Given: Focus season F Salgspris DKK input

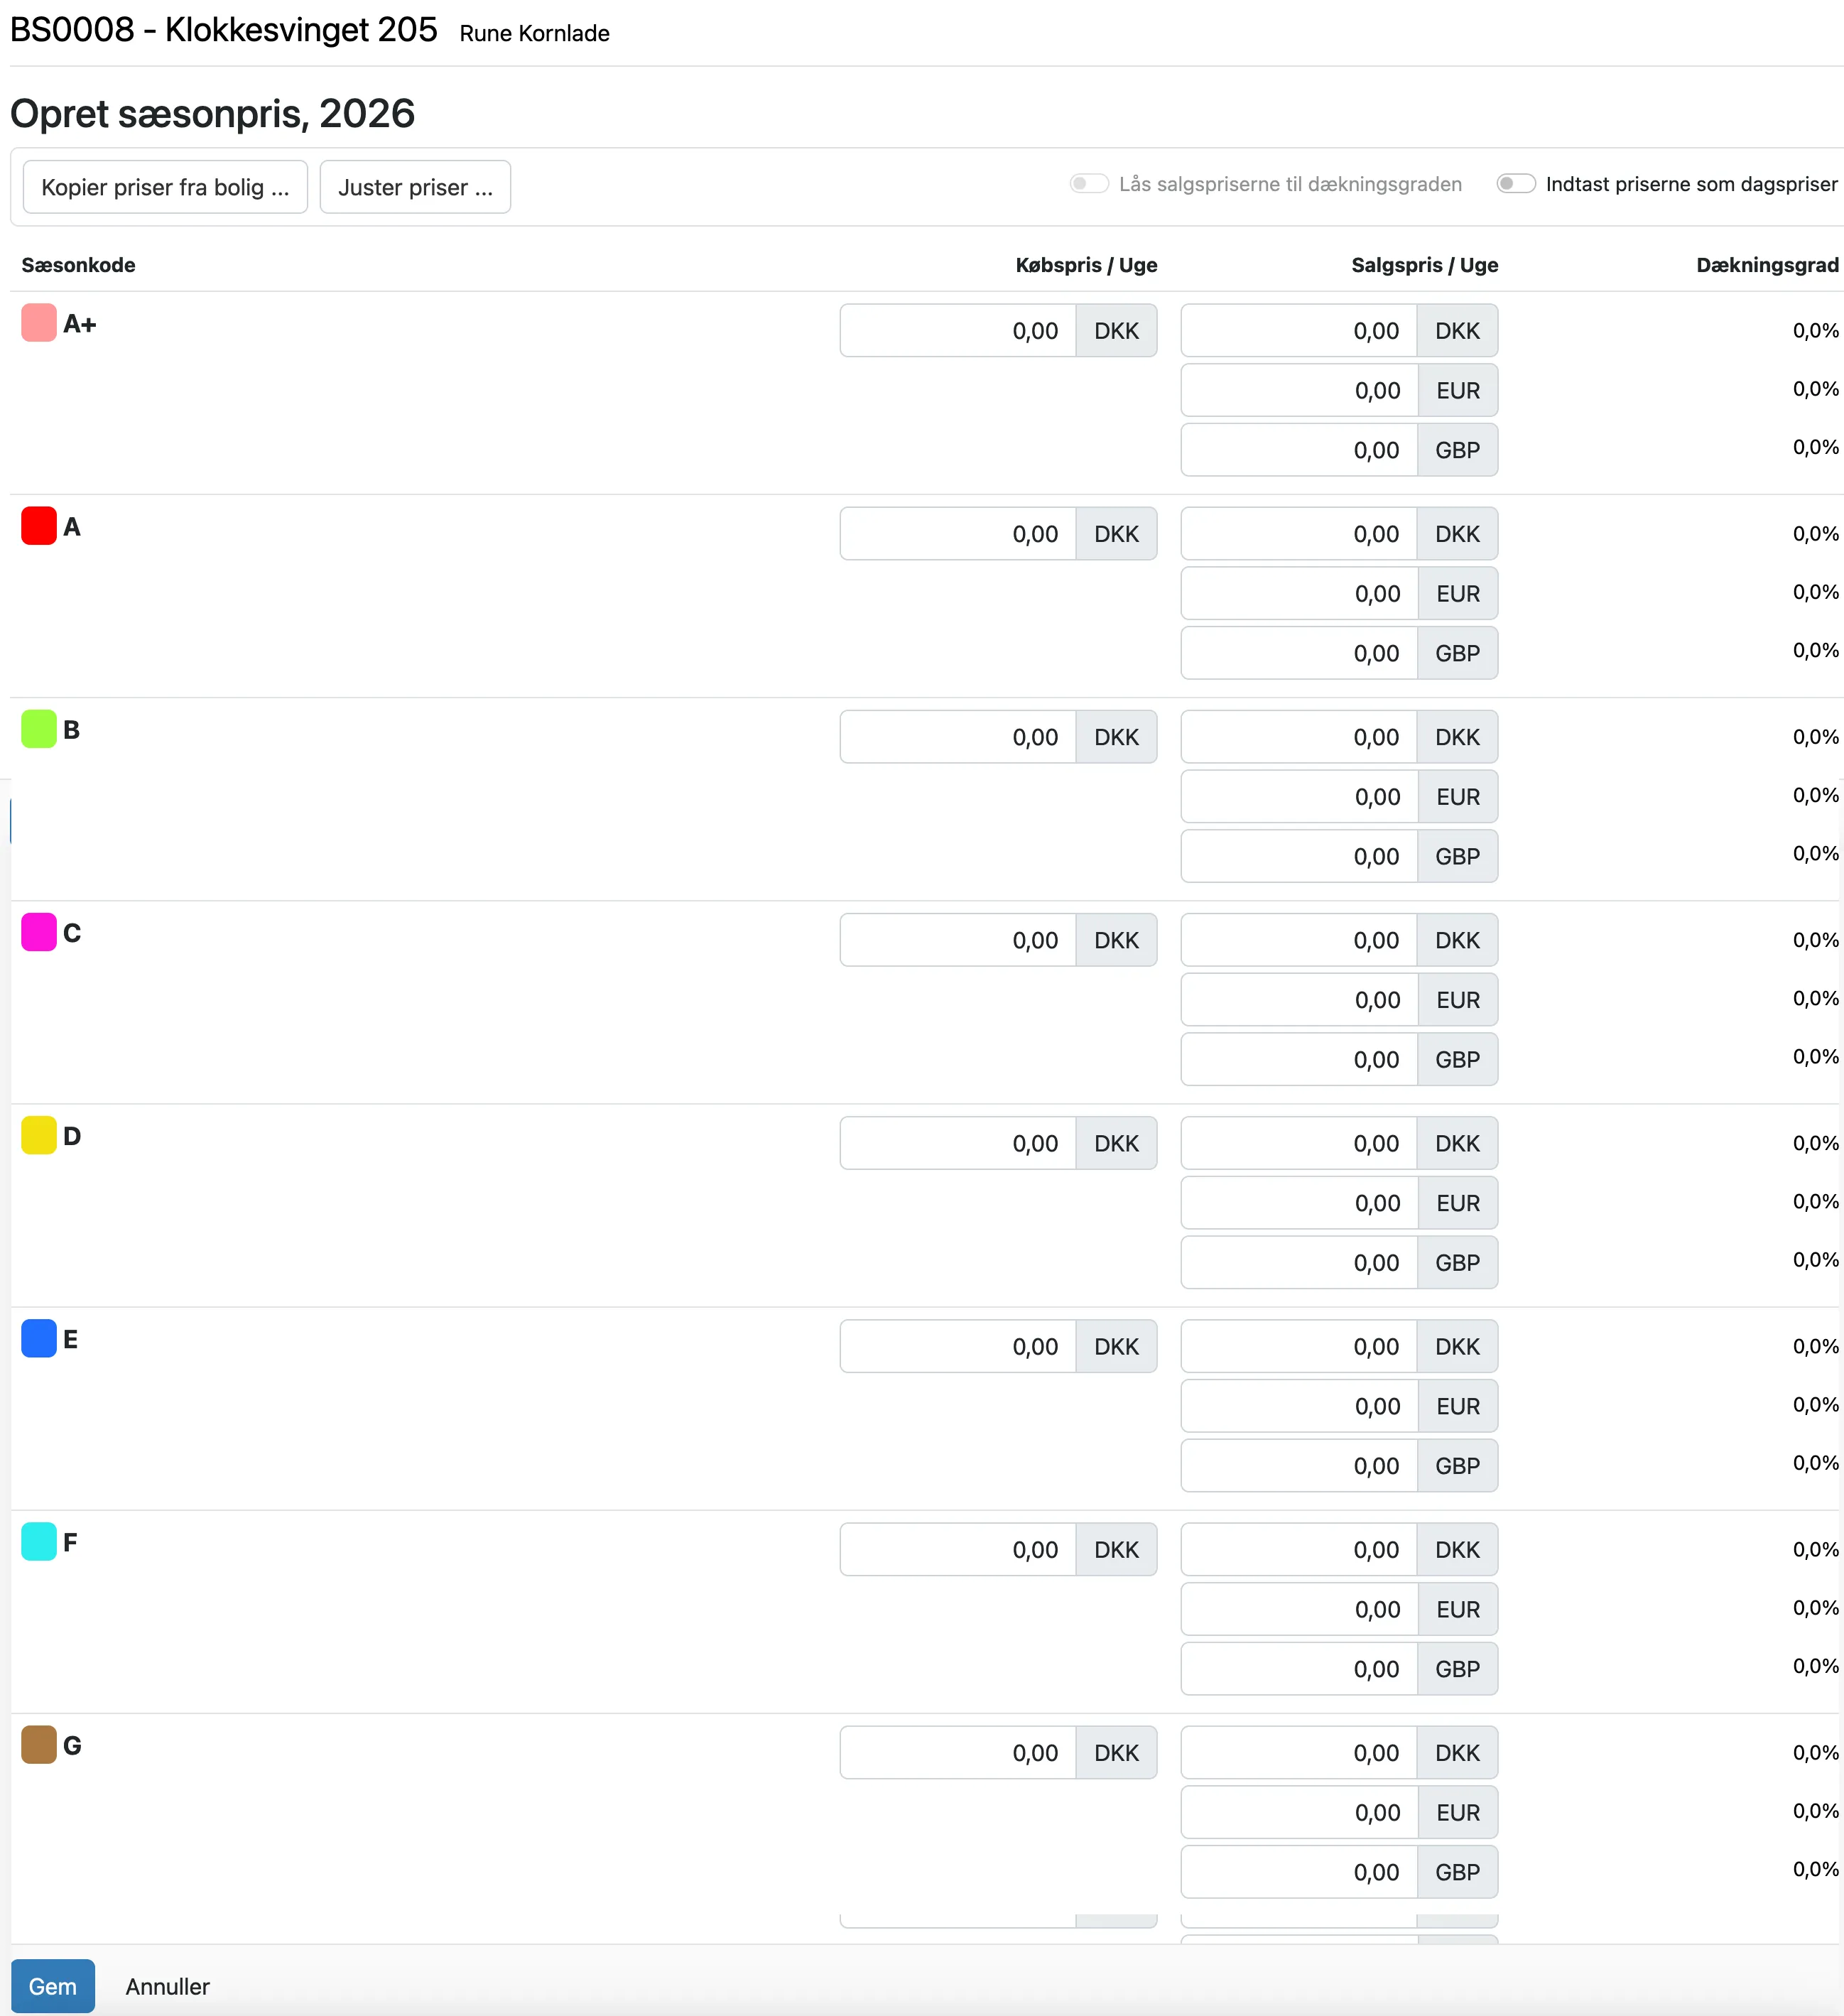Looking at the screenshot, I should 1298,1549.
